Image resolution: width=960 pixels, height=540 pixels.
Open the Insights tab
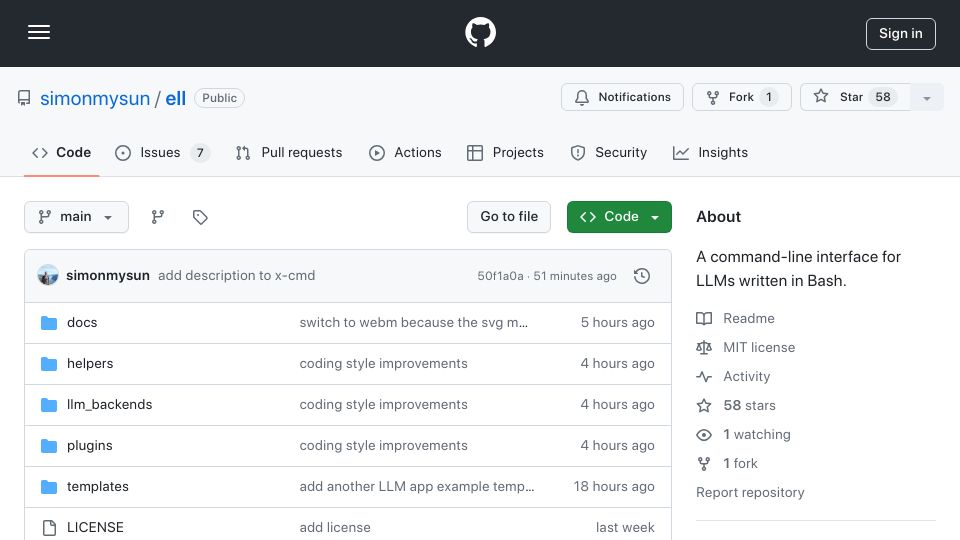710,152
